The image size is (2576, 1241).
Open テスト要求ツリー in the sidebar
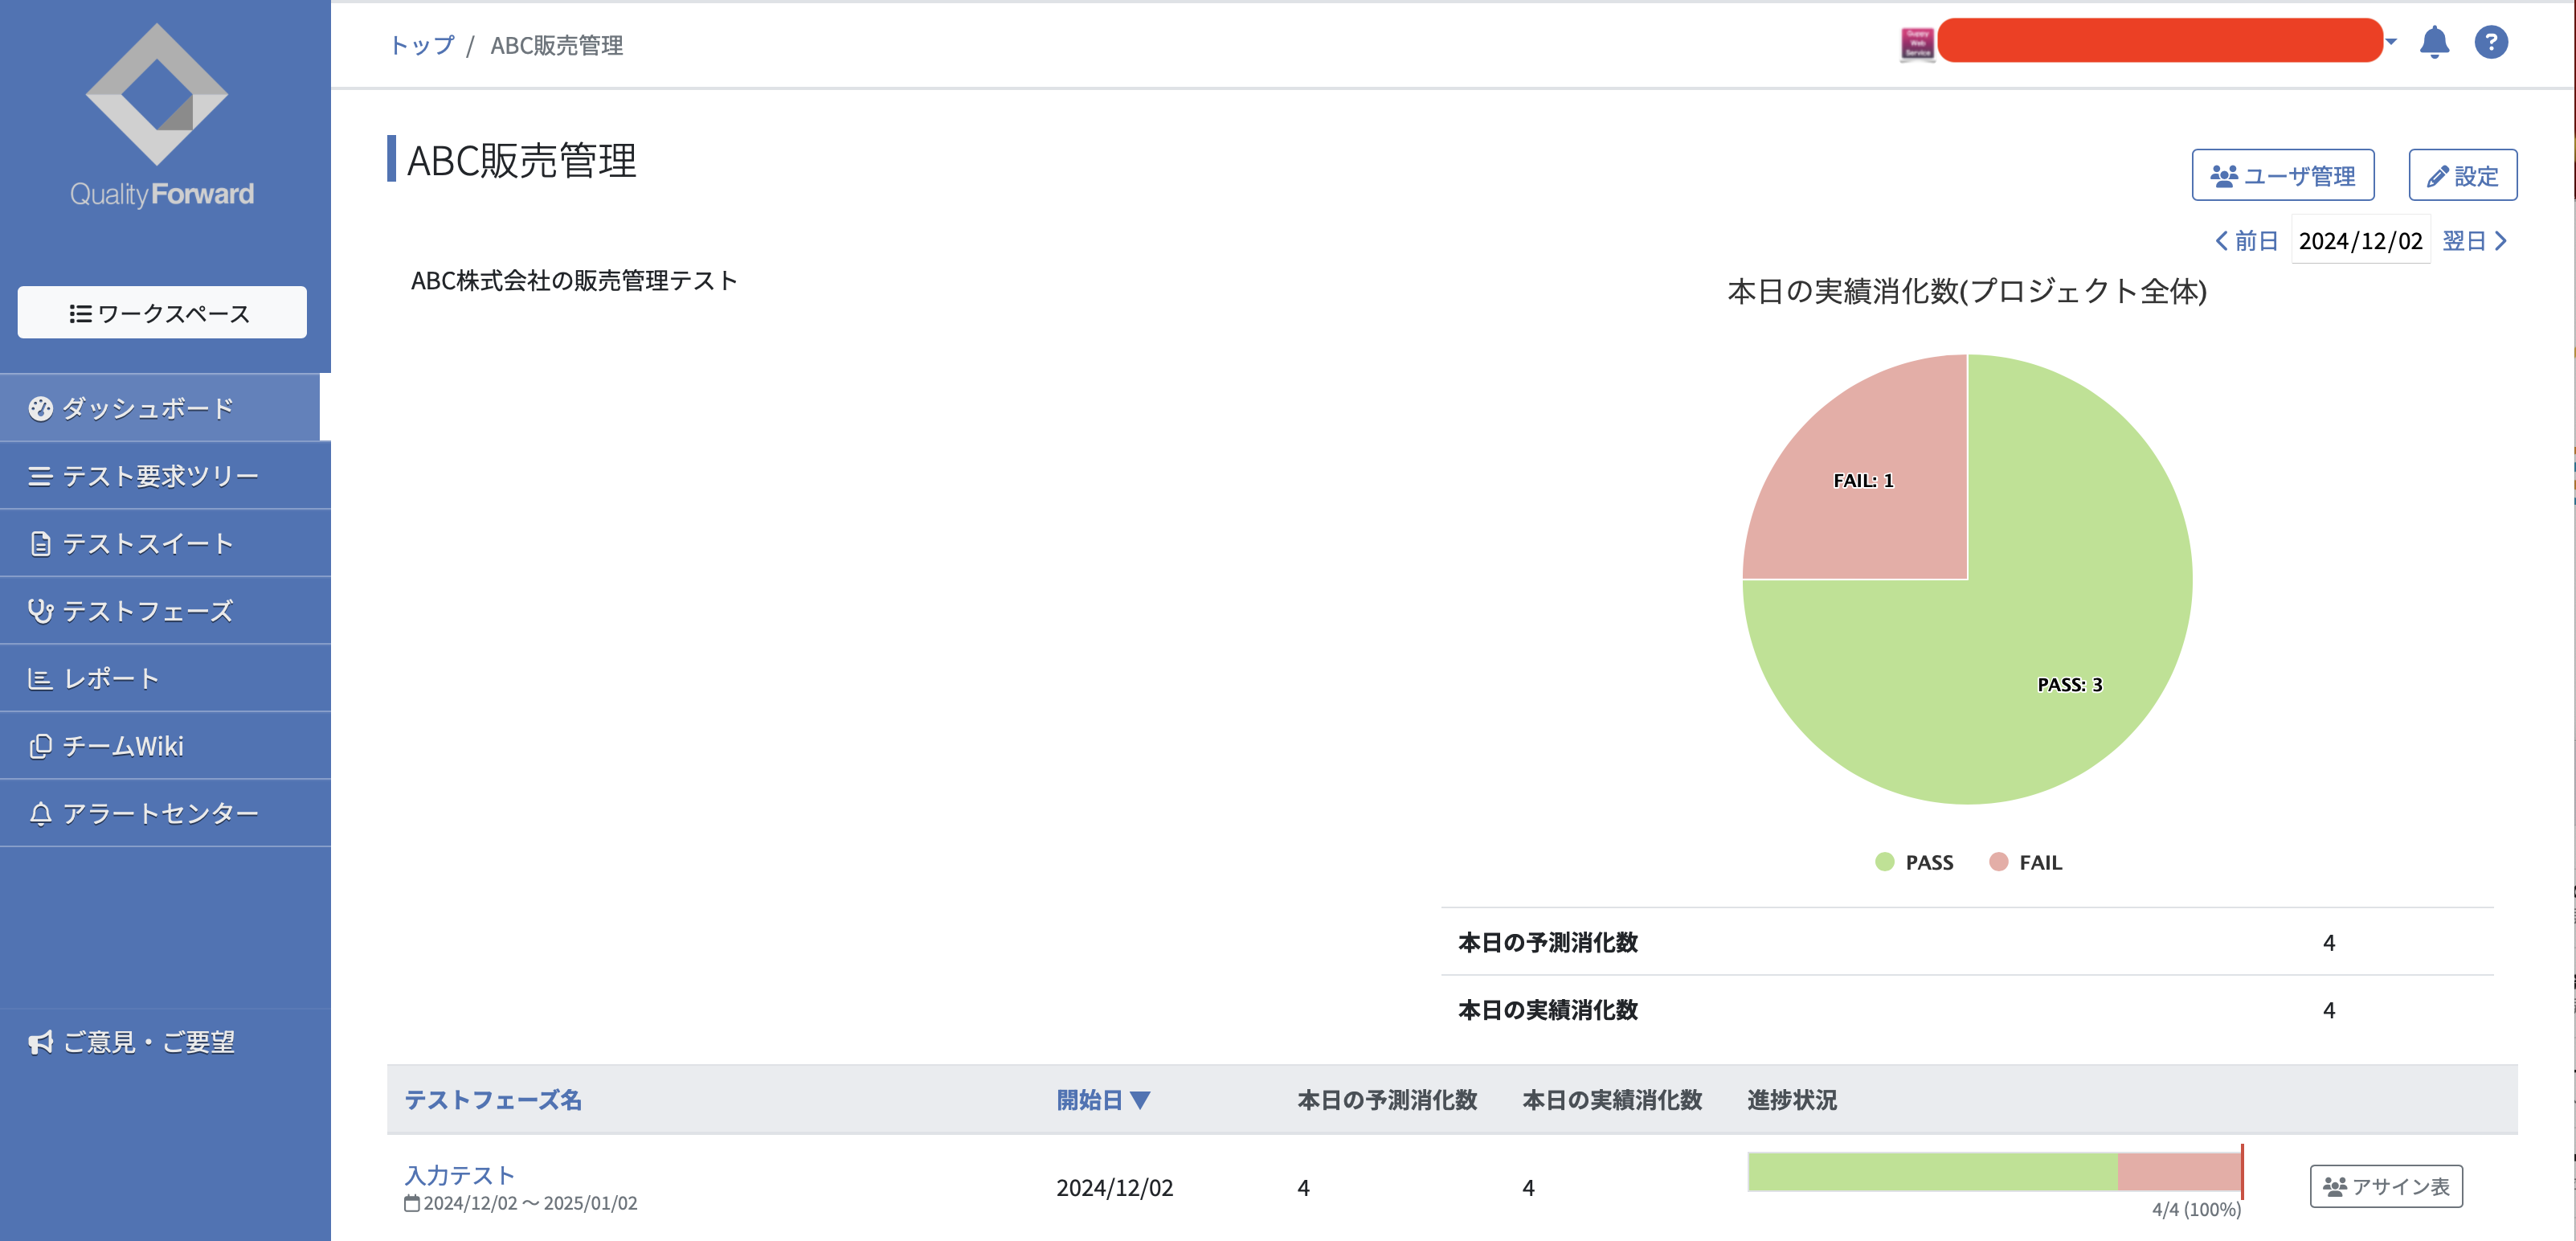click(x=160, y=476)
